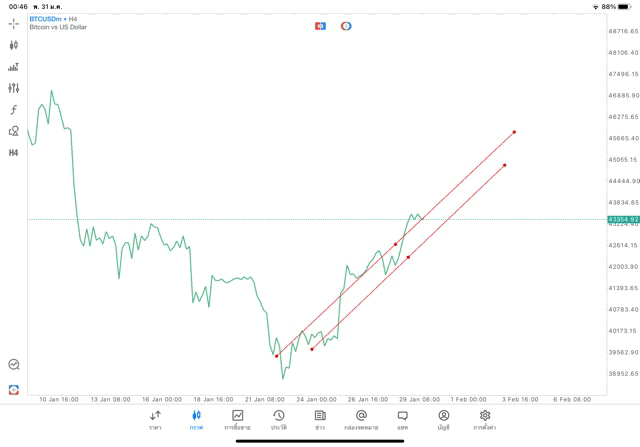Switch to the การซื้อขาย trade tab
640x447 pixels.
tap(238, 419)
